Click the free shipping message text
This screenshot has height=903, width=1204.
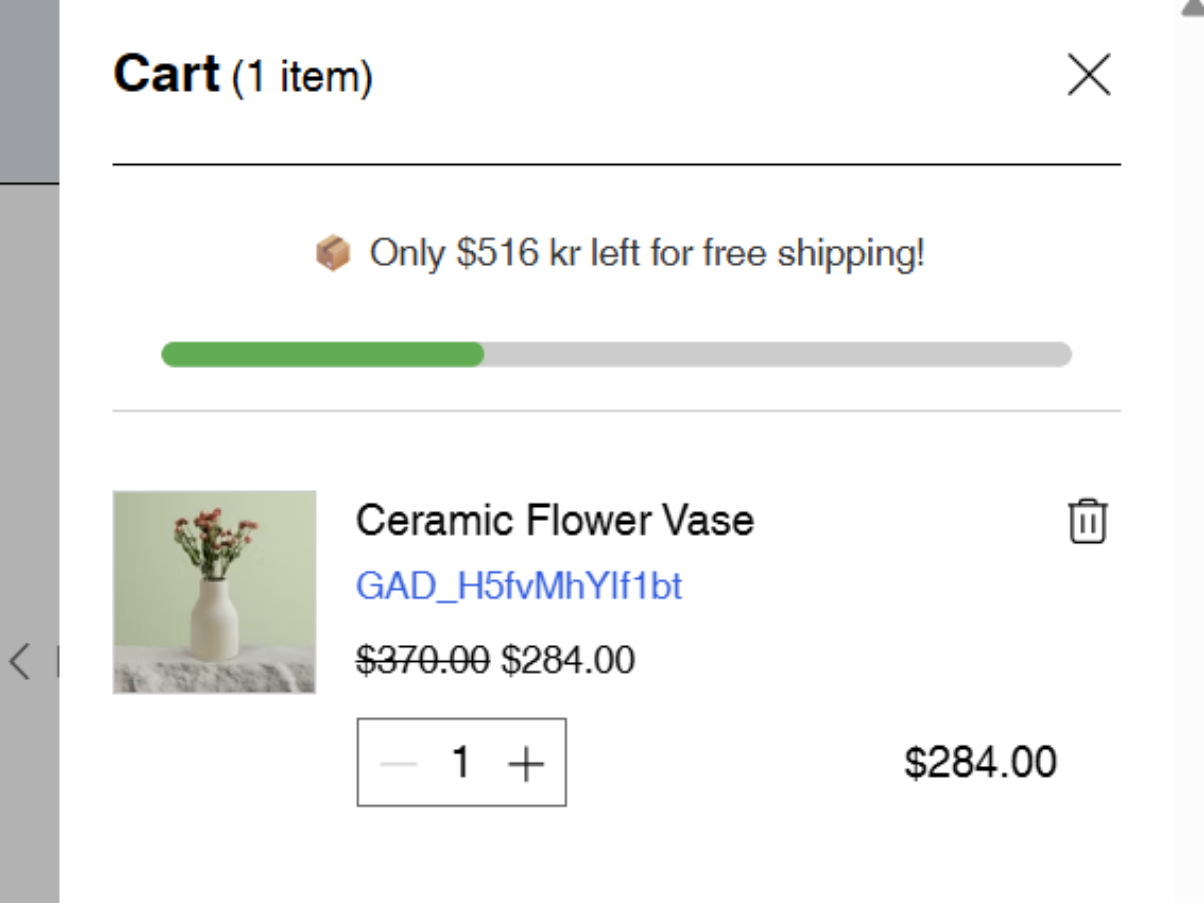pyautogui.click(x=647, y=254)
